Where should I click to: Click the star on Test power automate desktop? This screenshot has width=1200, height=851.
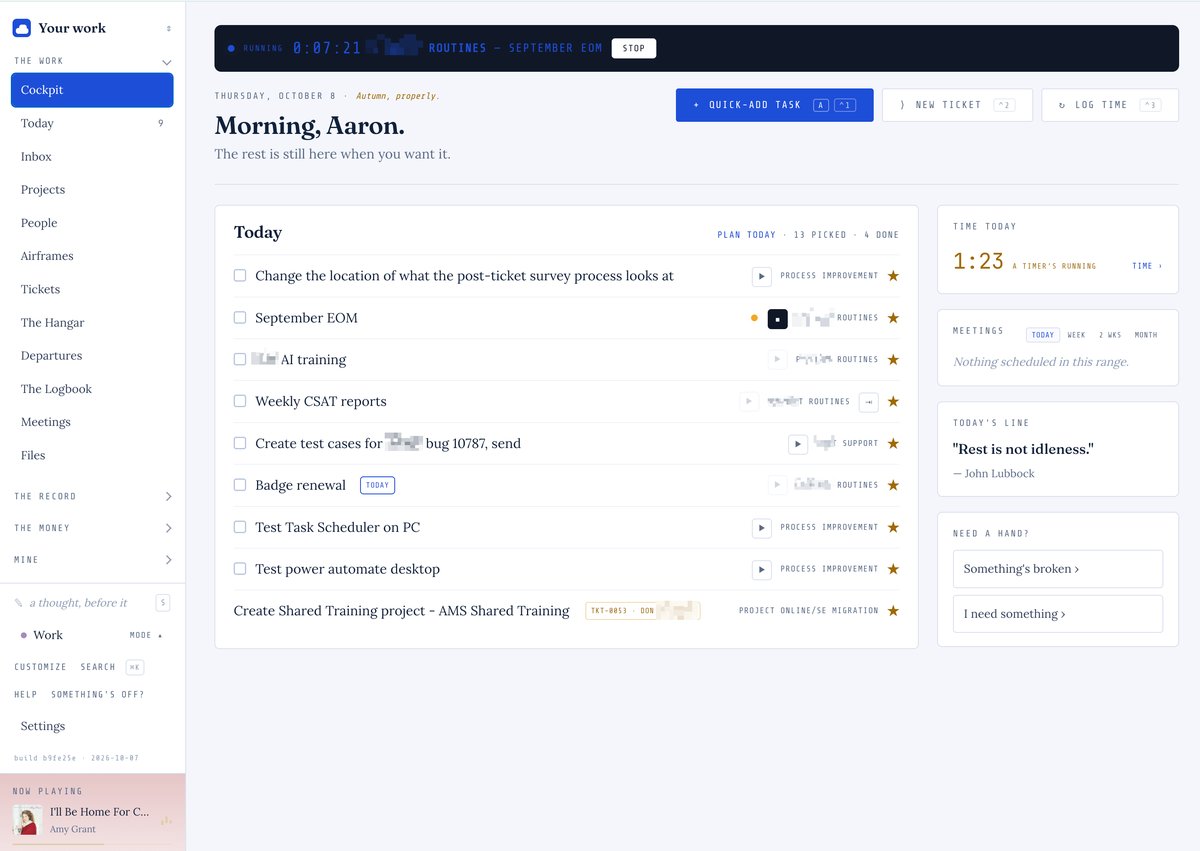pos(893,569)
